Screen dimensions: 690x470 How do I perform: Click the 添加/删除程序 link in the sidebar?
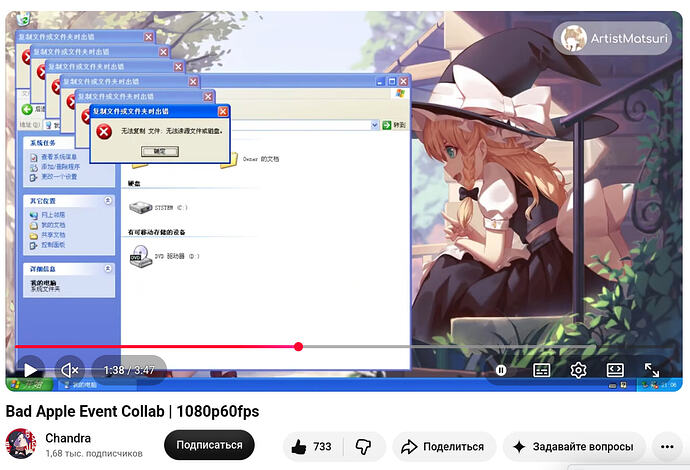[60, 167]
